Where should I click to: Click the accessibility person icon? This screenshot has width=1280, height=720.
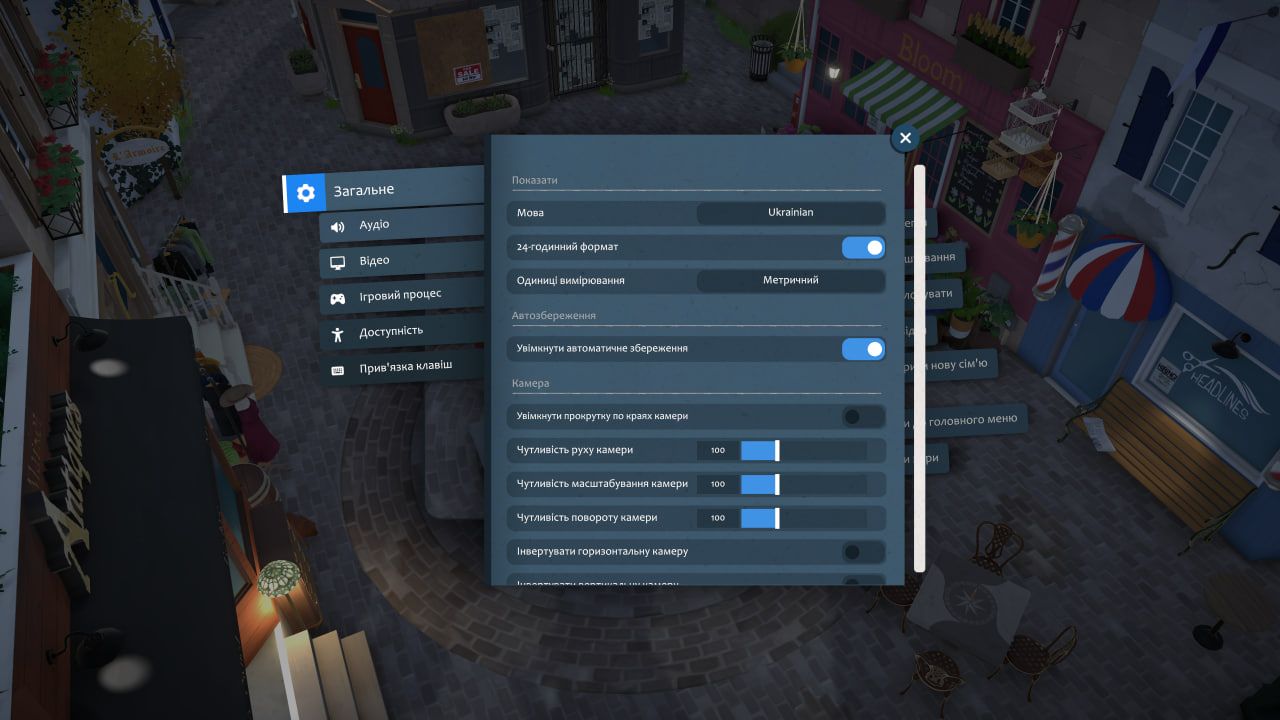pos(338,333)
